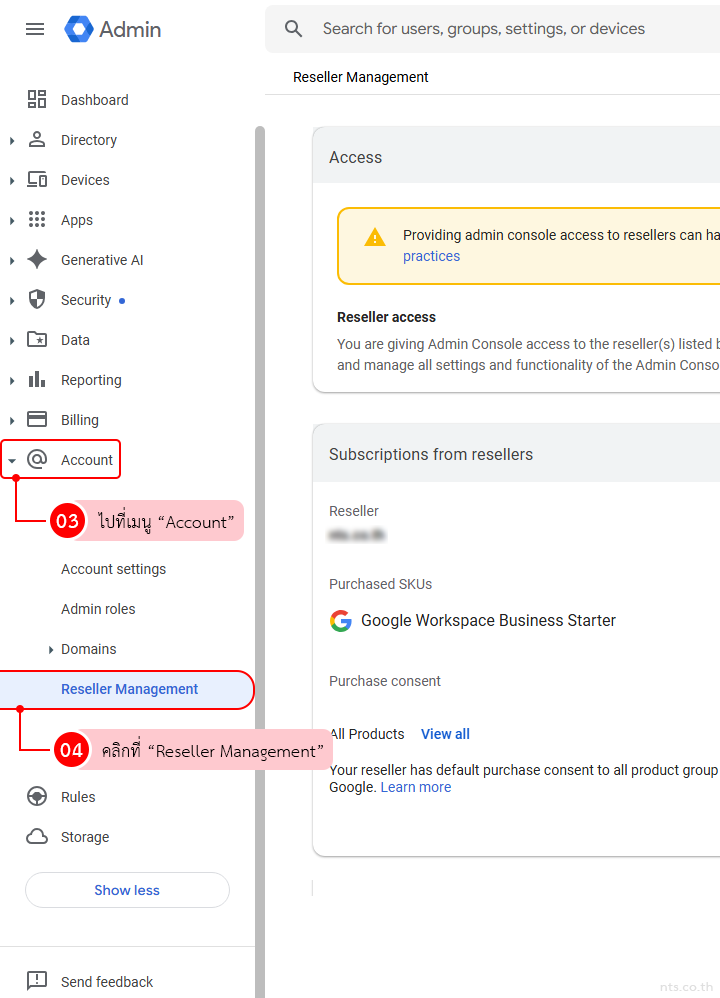
Task: Expand the Directory menu arrow
Action: click(x=12, y=141)
